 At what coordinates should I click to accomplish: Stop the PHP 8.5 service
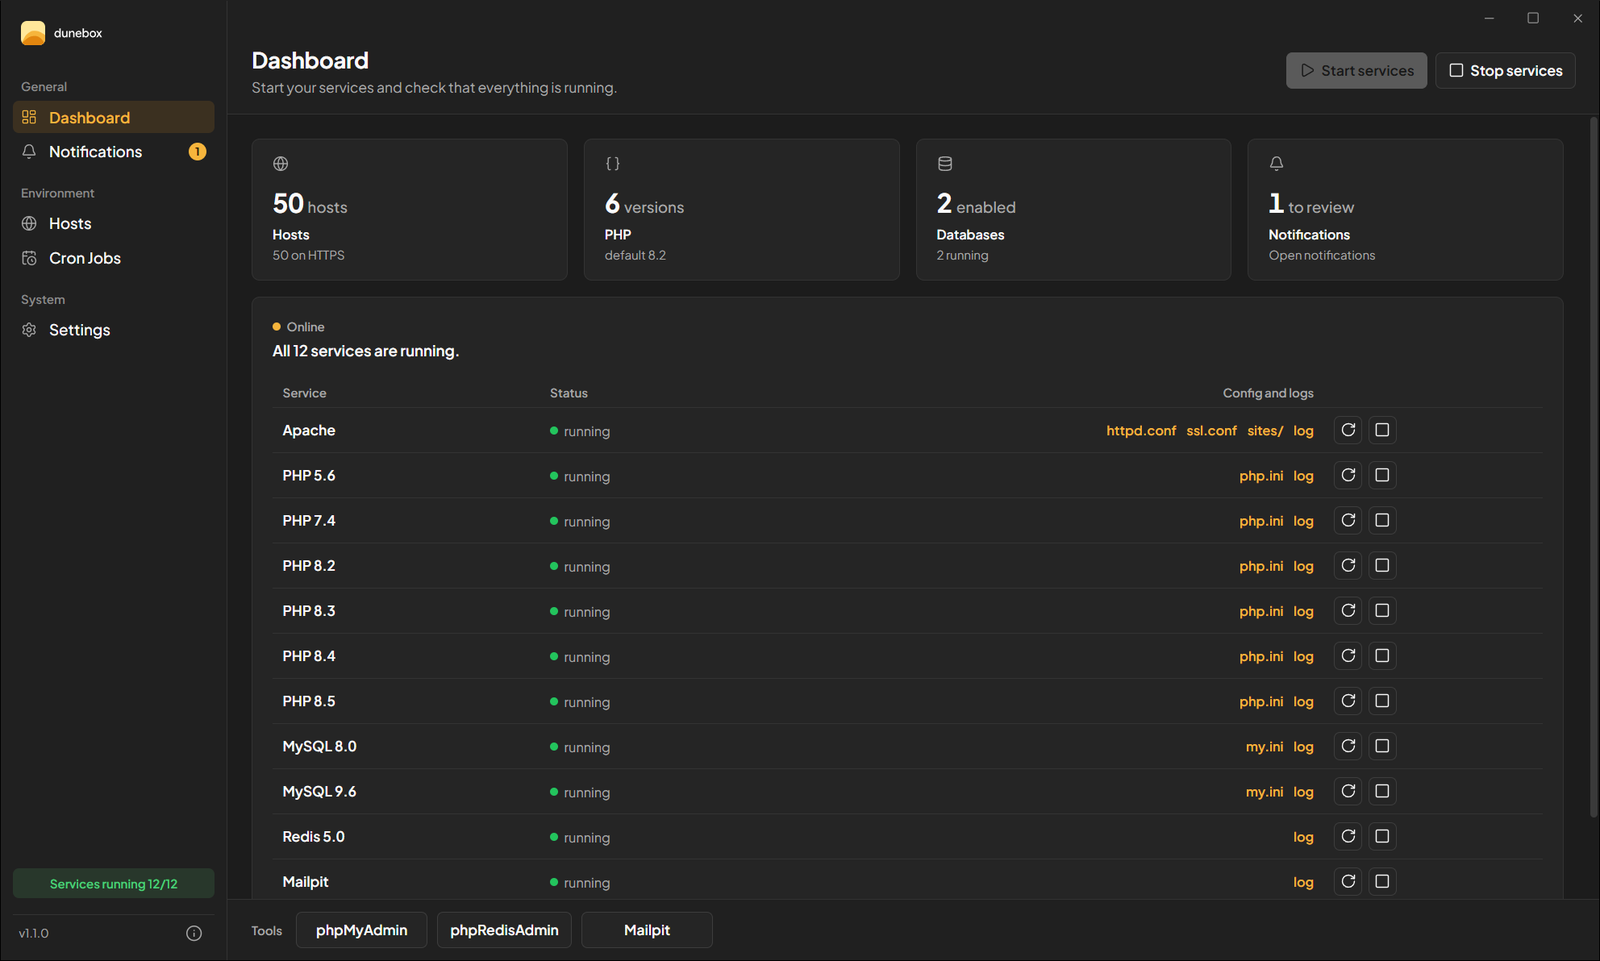1382,701
